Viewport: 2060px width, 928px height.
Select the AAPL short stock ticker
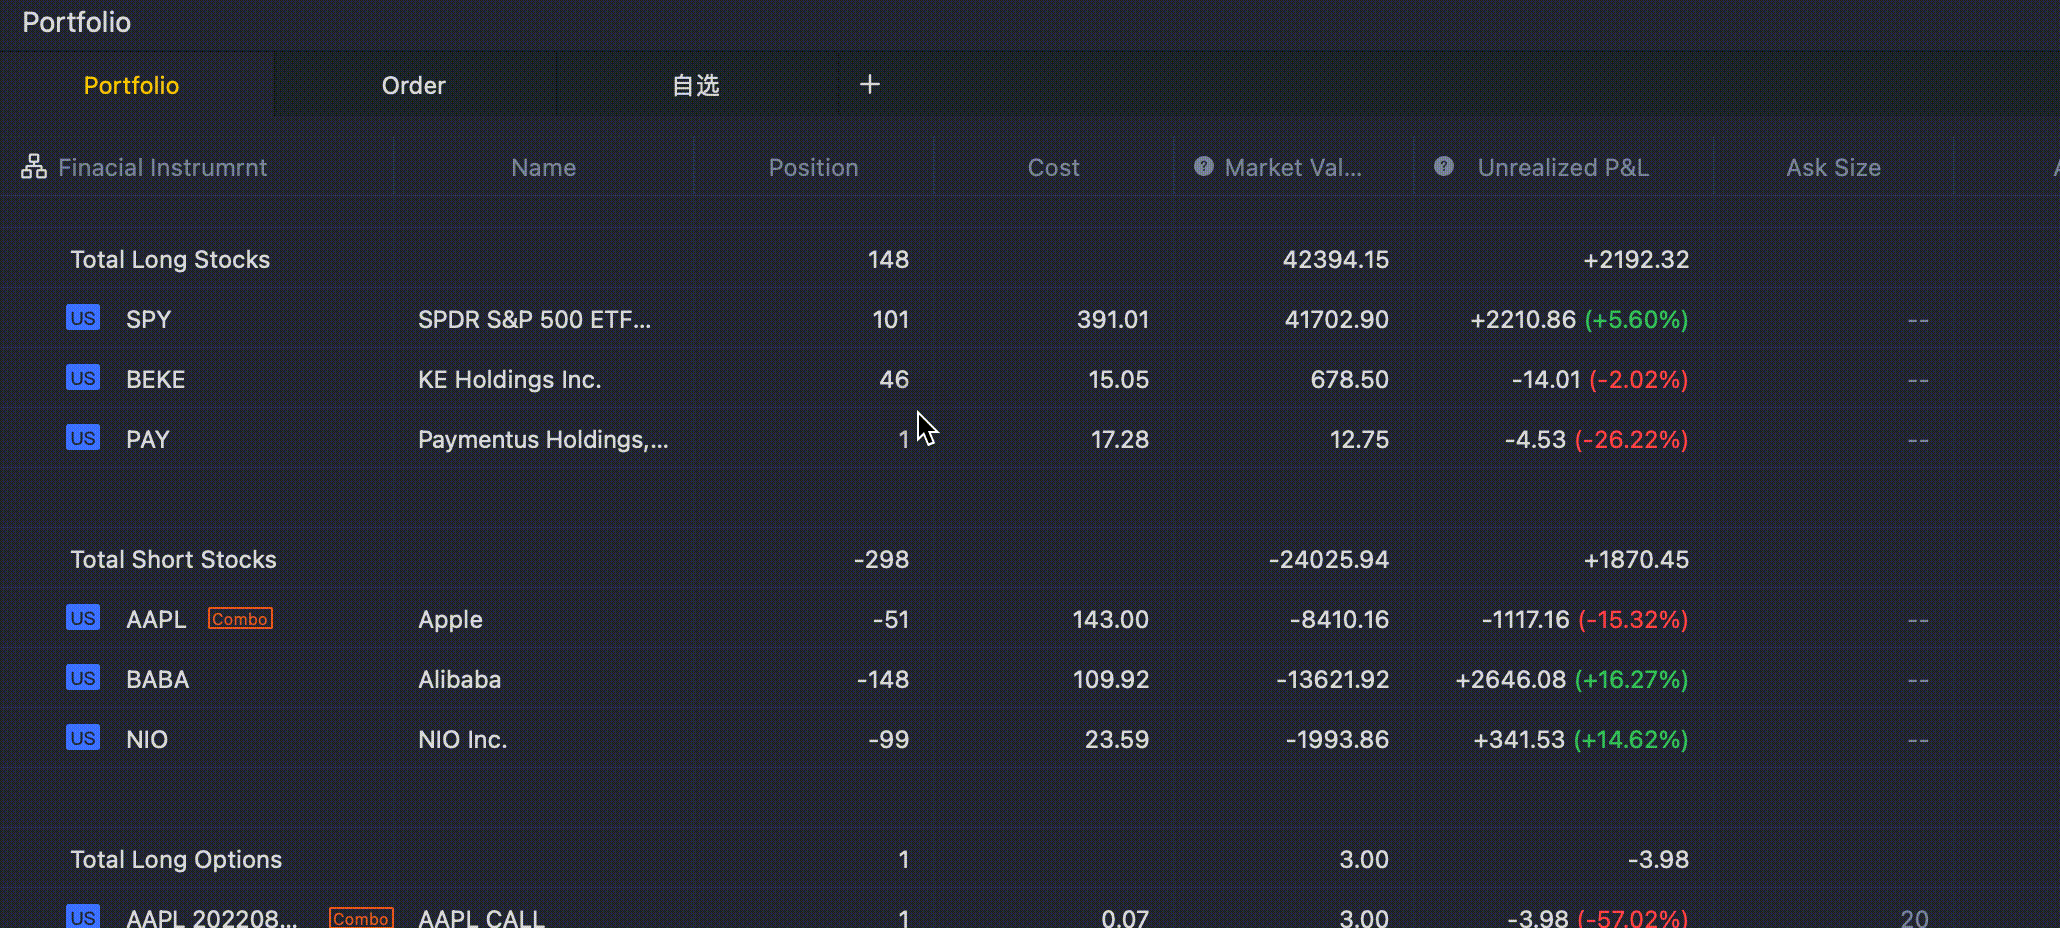[x=156, y=619]
